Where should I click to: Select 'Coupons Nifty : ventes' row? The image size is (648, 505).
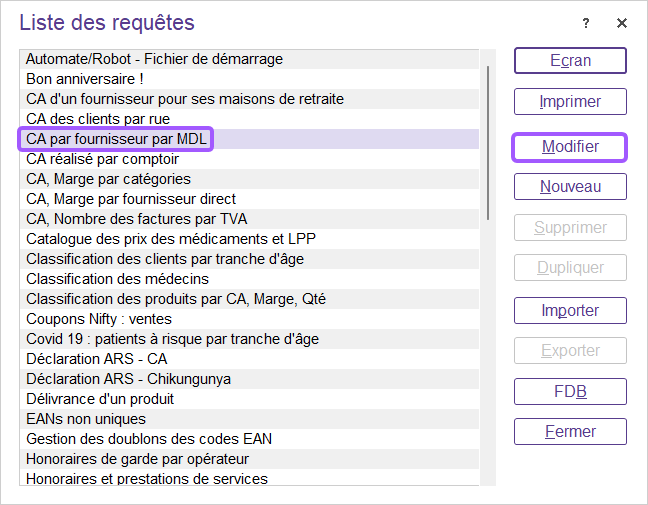click(x=99, y=319)
